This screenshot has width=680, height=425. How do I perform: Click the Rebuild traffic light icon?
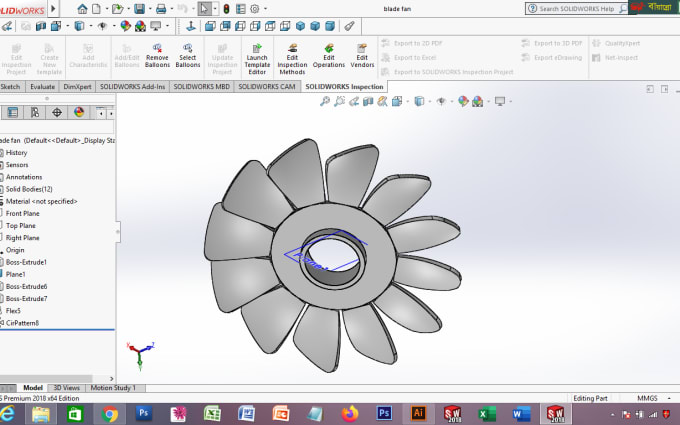tap(226, 9)
